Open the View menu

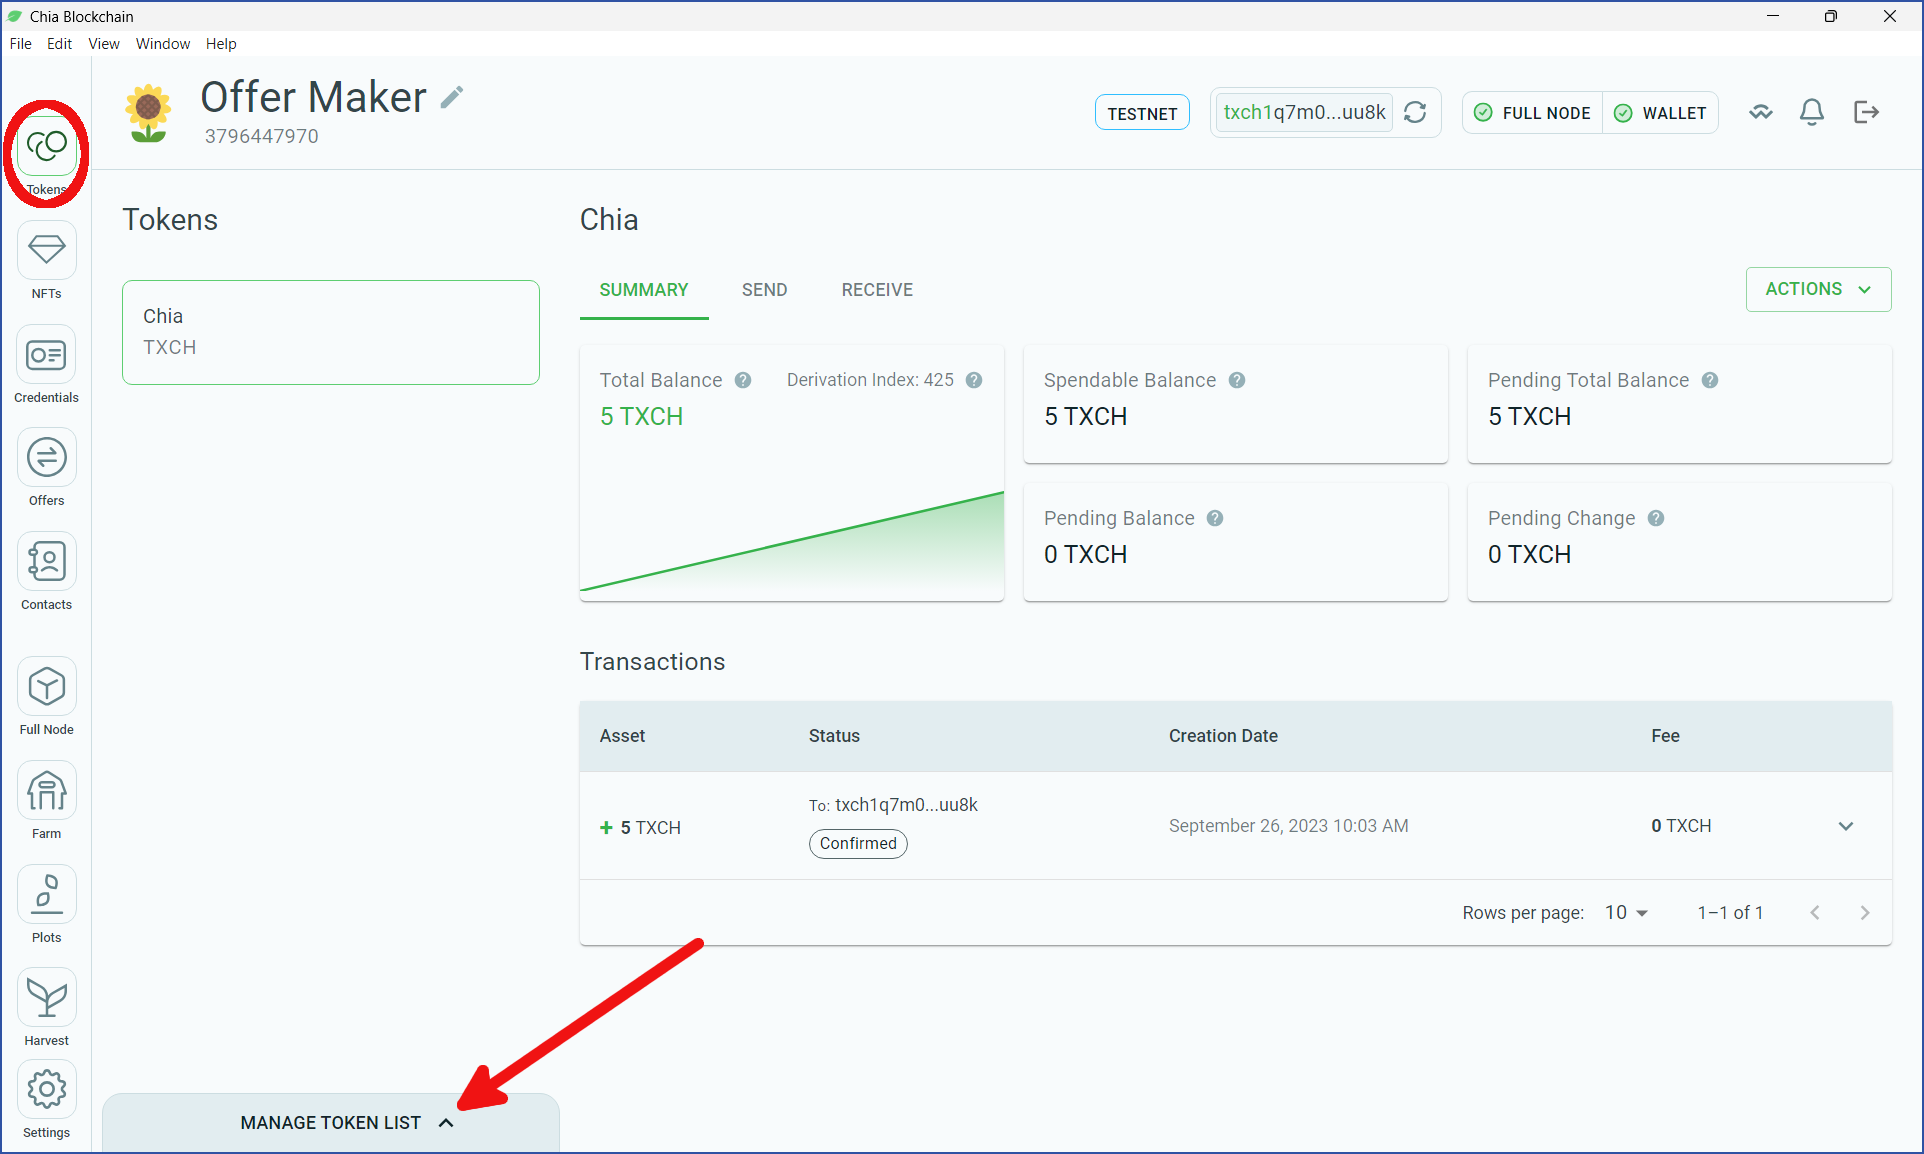(x=104, y=44)
